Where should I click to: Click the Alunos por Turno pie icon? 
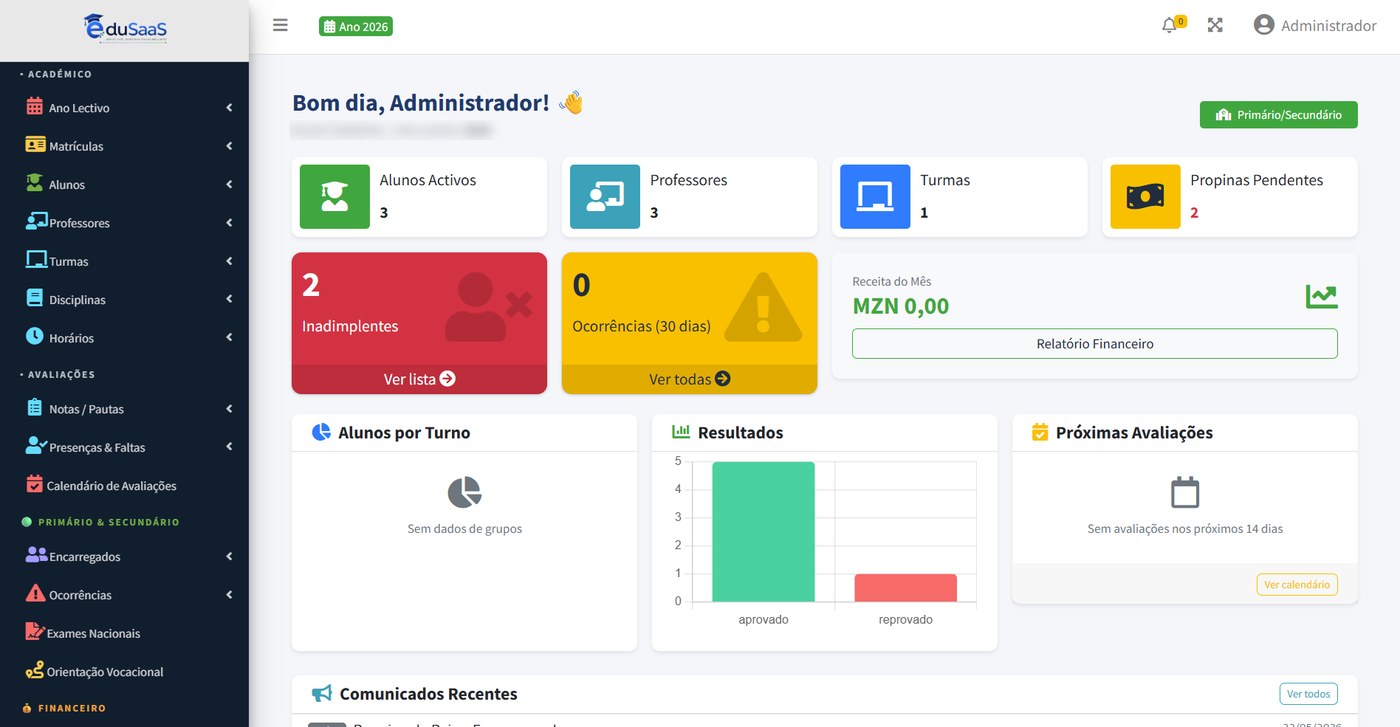321,432
